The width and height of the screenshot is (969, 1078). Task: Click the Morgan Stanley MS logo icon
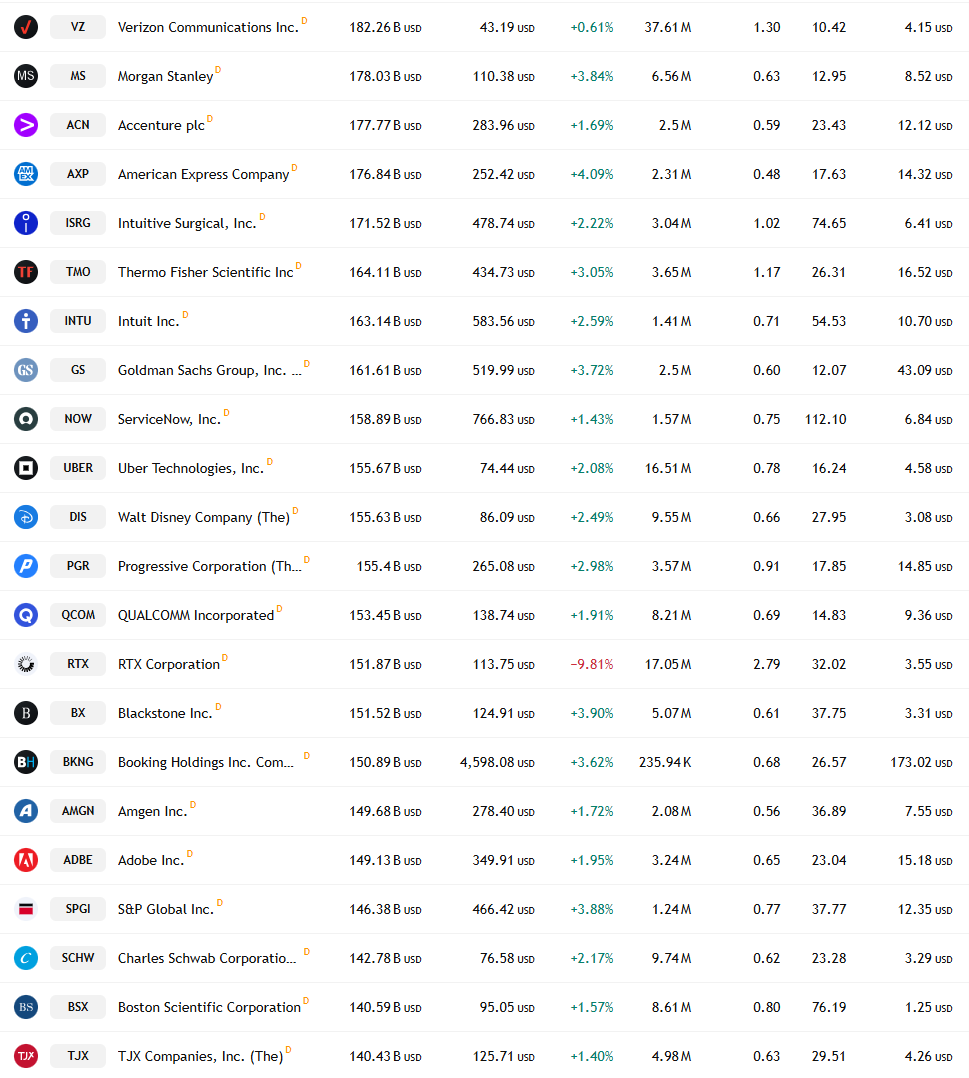pos(26,76)
